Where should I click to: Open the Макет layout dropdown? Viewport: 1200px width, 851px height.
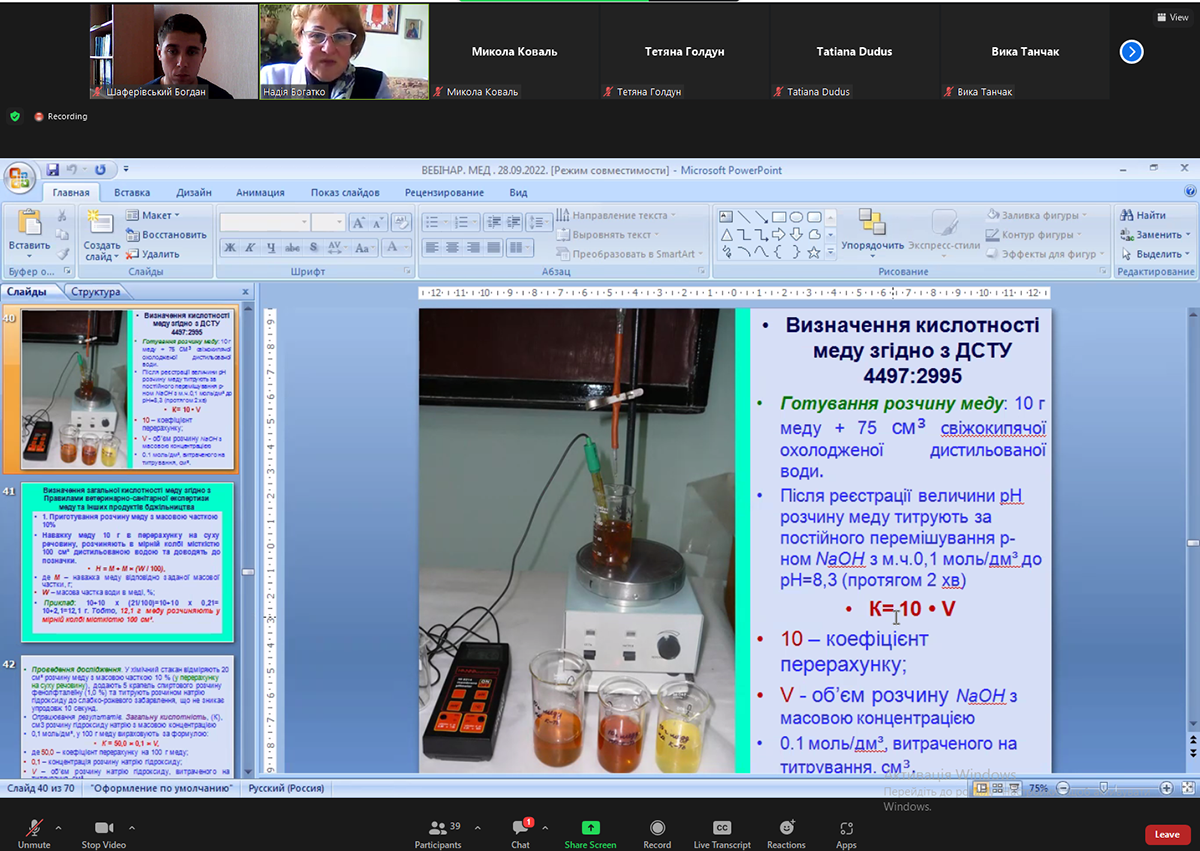[153, 215]
